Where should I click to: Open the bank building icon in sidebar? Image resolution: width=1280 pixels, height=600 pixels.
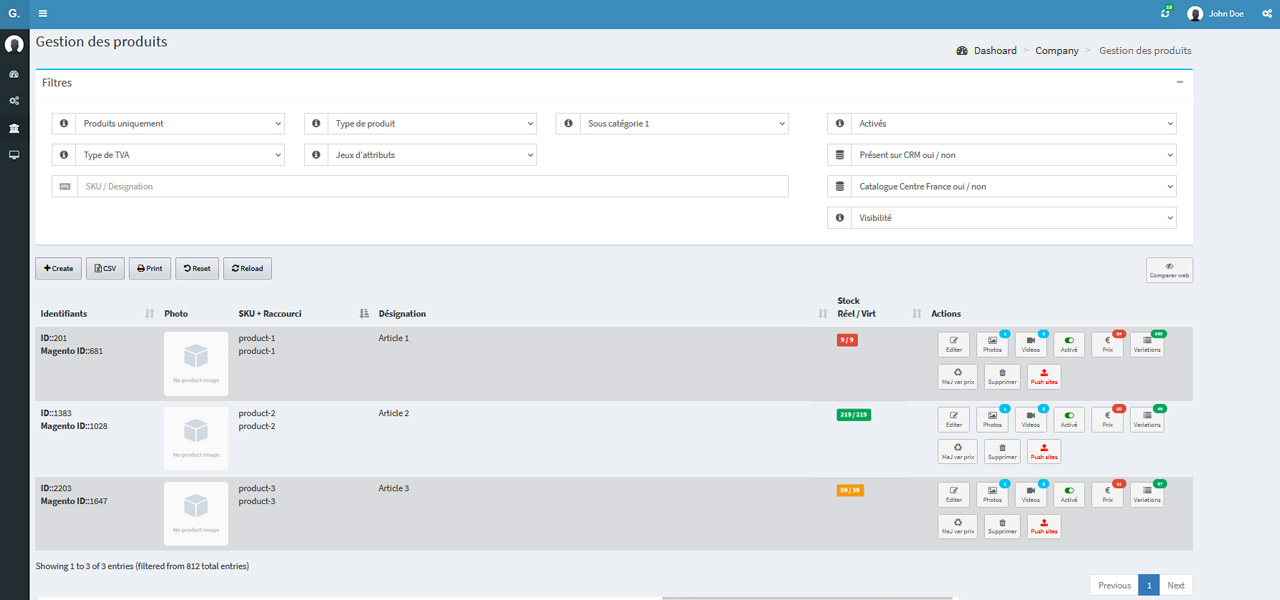coord(14,129)
